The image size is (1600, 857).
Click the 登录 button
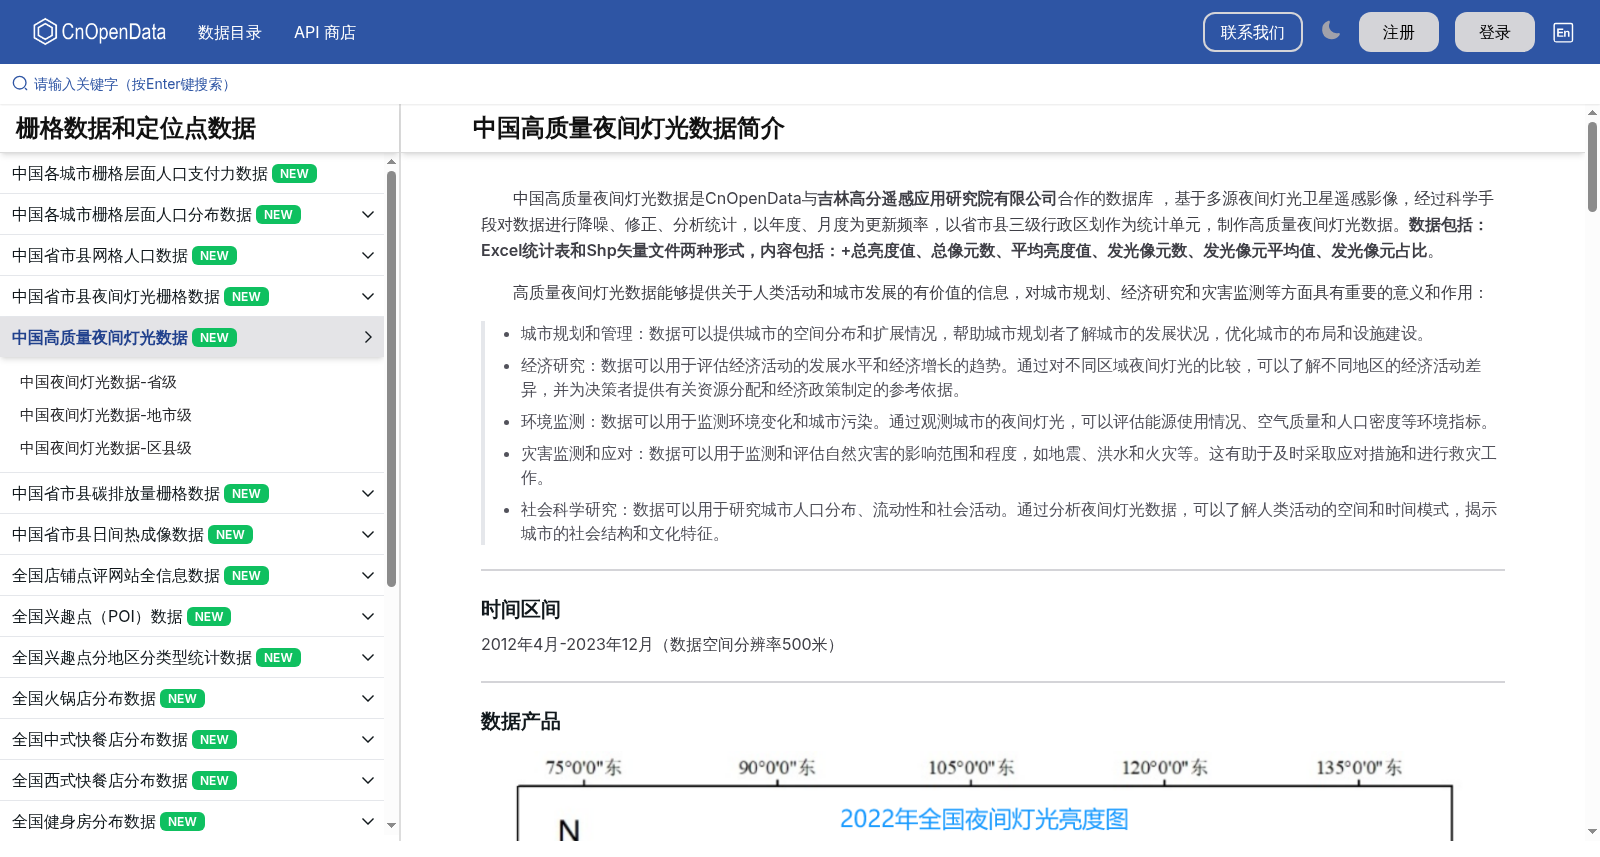[1495, 32]
